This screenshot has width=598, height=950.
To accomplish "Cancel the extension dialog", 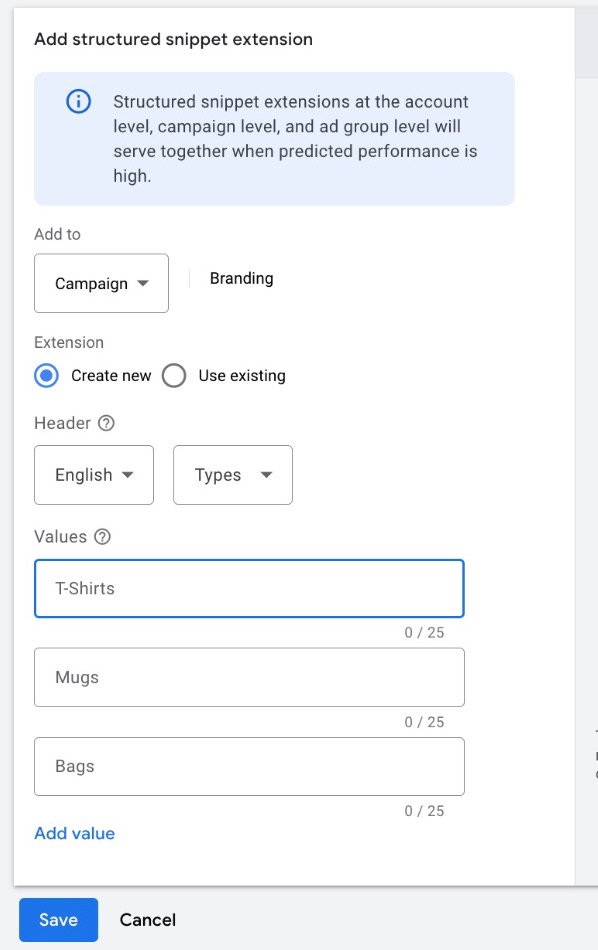I will pos(148,920).
